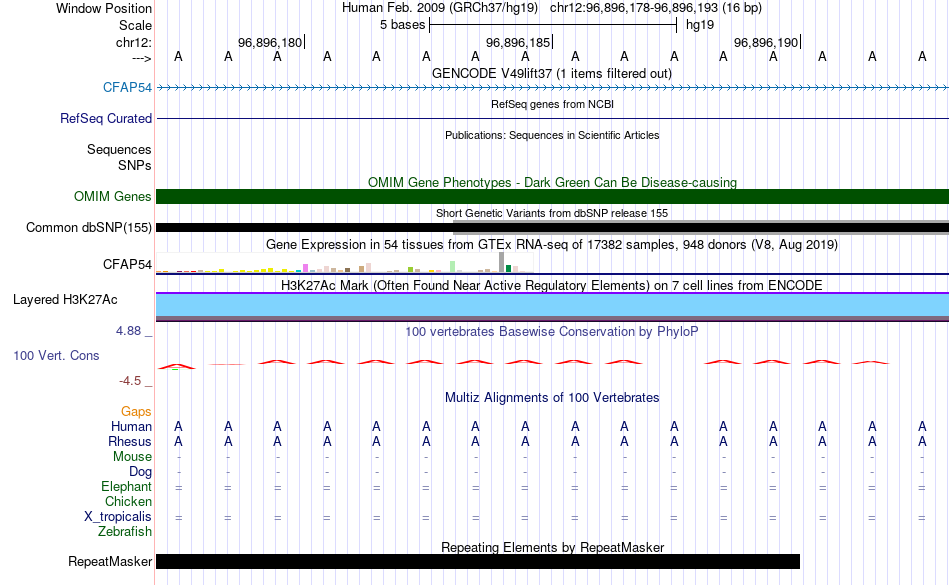
Task: Open the RefSeq Curated track label
Action: coord(105,118)
